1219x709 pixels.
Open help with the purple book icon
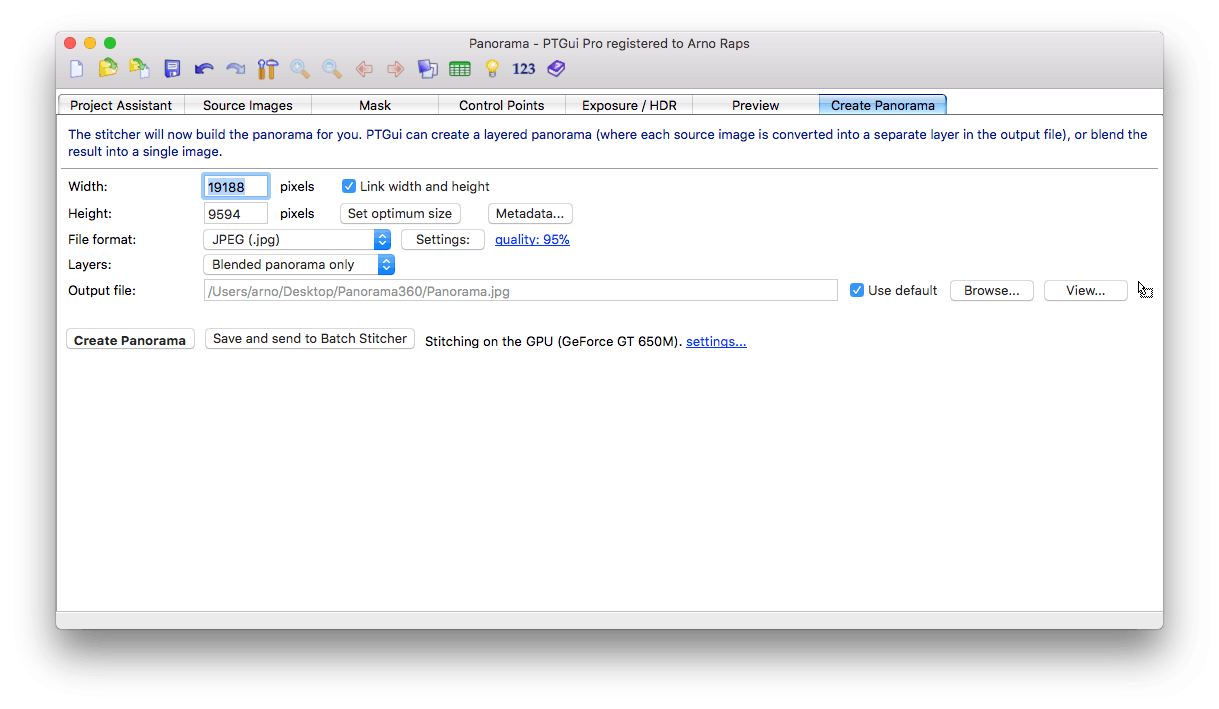pyautogui.click(x=556, y=69)
